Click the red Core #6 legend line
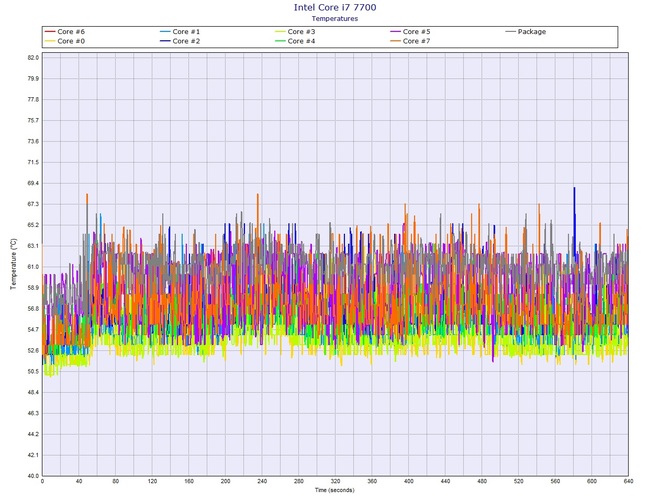Image resolution: width=670 pixels, height=502 pixels. (50, 32)
